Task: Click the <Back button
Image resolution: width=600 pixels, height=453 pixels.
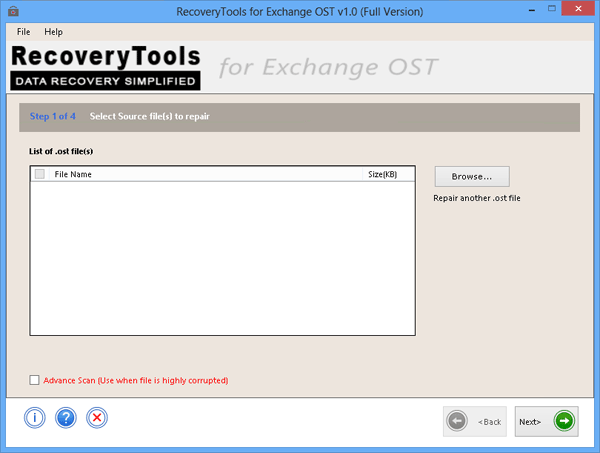Action: coord(475,421)
